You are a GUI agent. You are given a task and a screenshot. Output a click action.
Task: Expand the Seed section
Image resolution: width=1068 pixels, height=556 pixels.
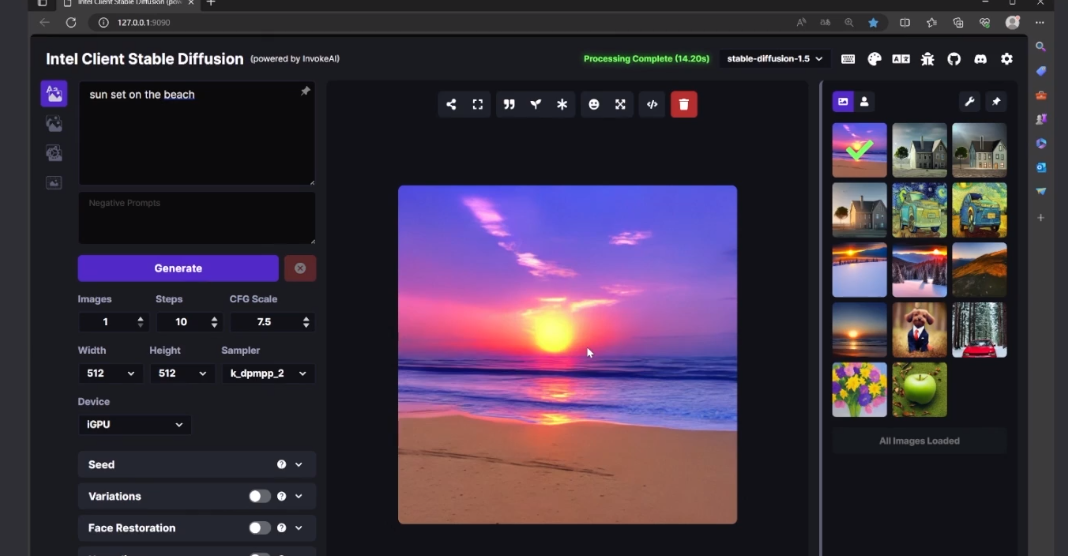tap(197, 464)
